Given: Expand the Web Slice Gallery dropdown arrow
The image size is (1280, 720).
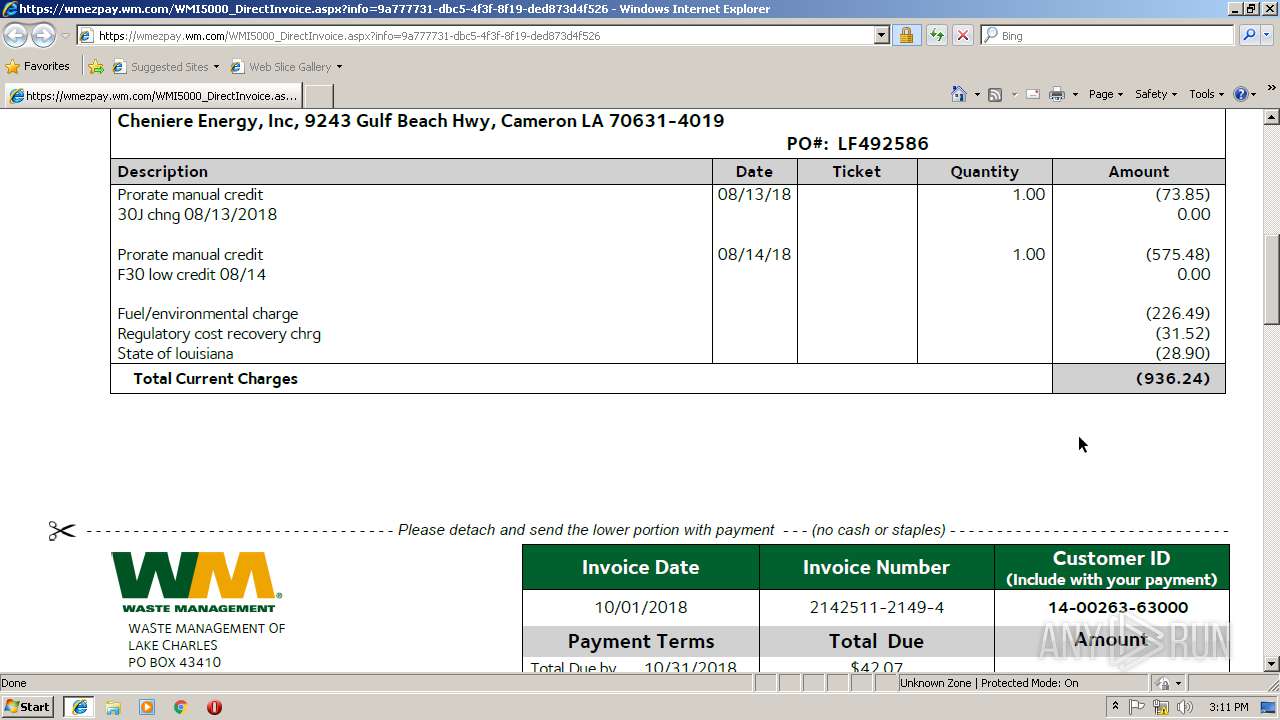Looking at the screenshot, I should 339,67.
